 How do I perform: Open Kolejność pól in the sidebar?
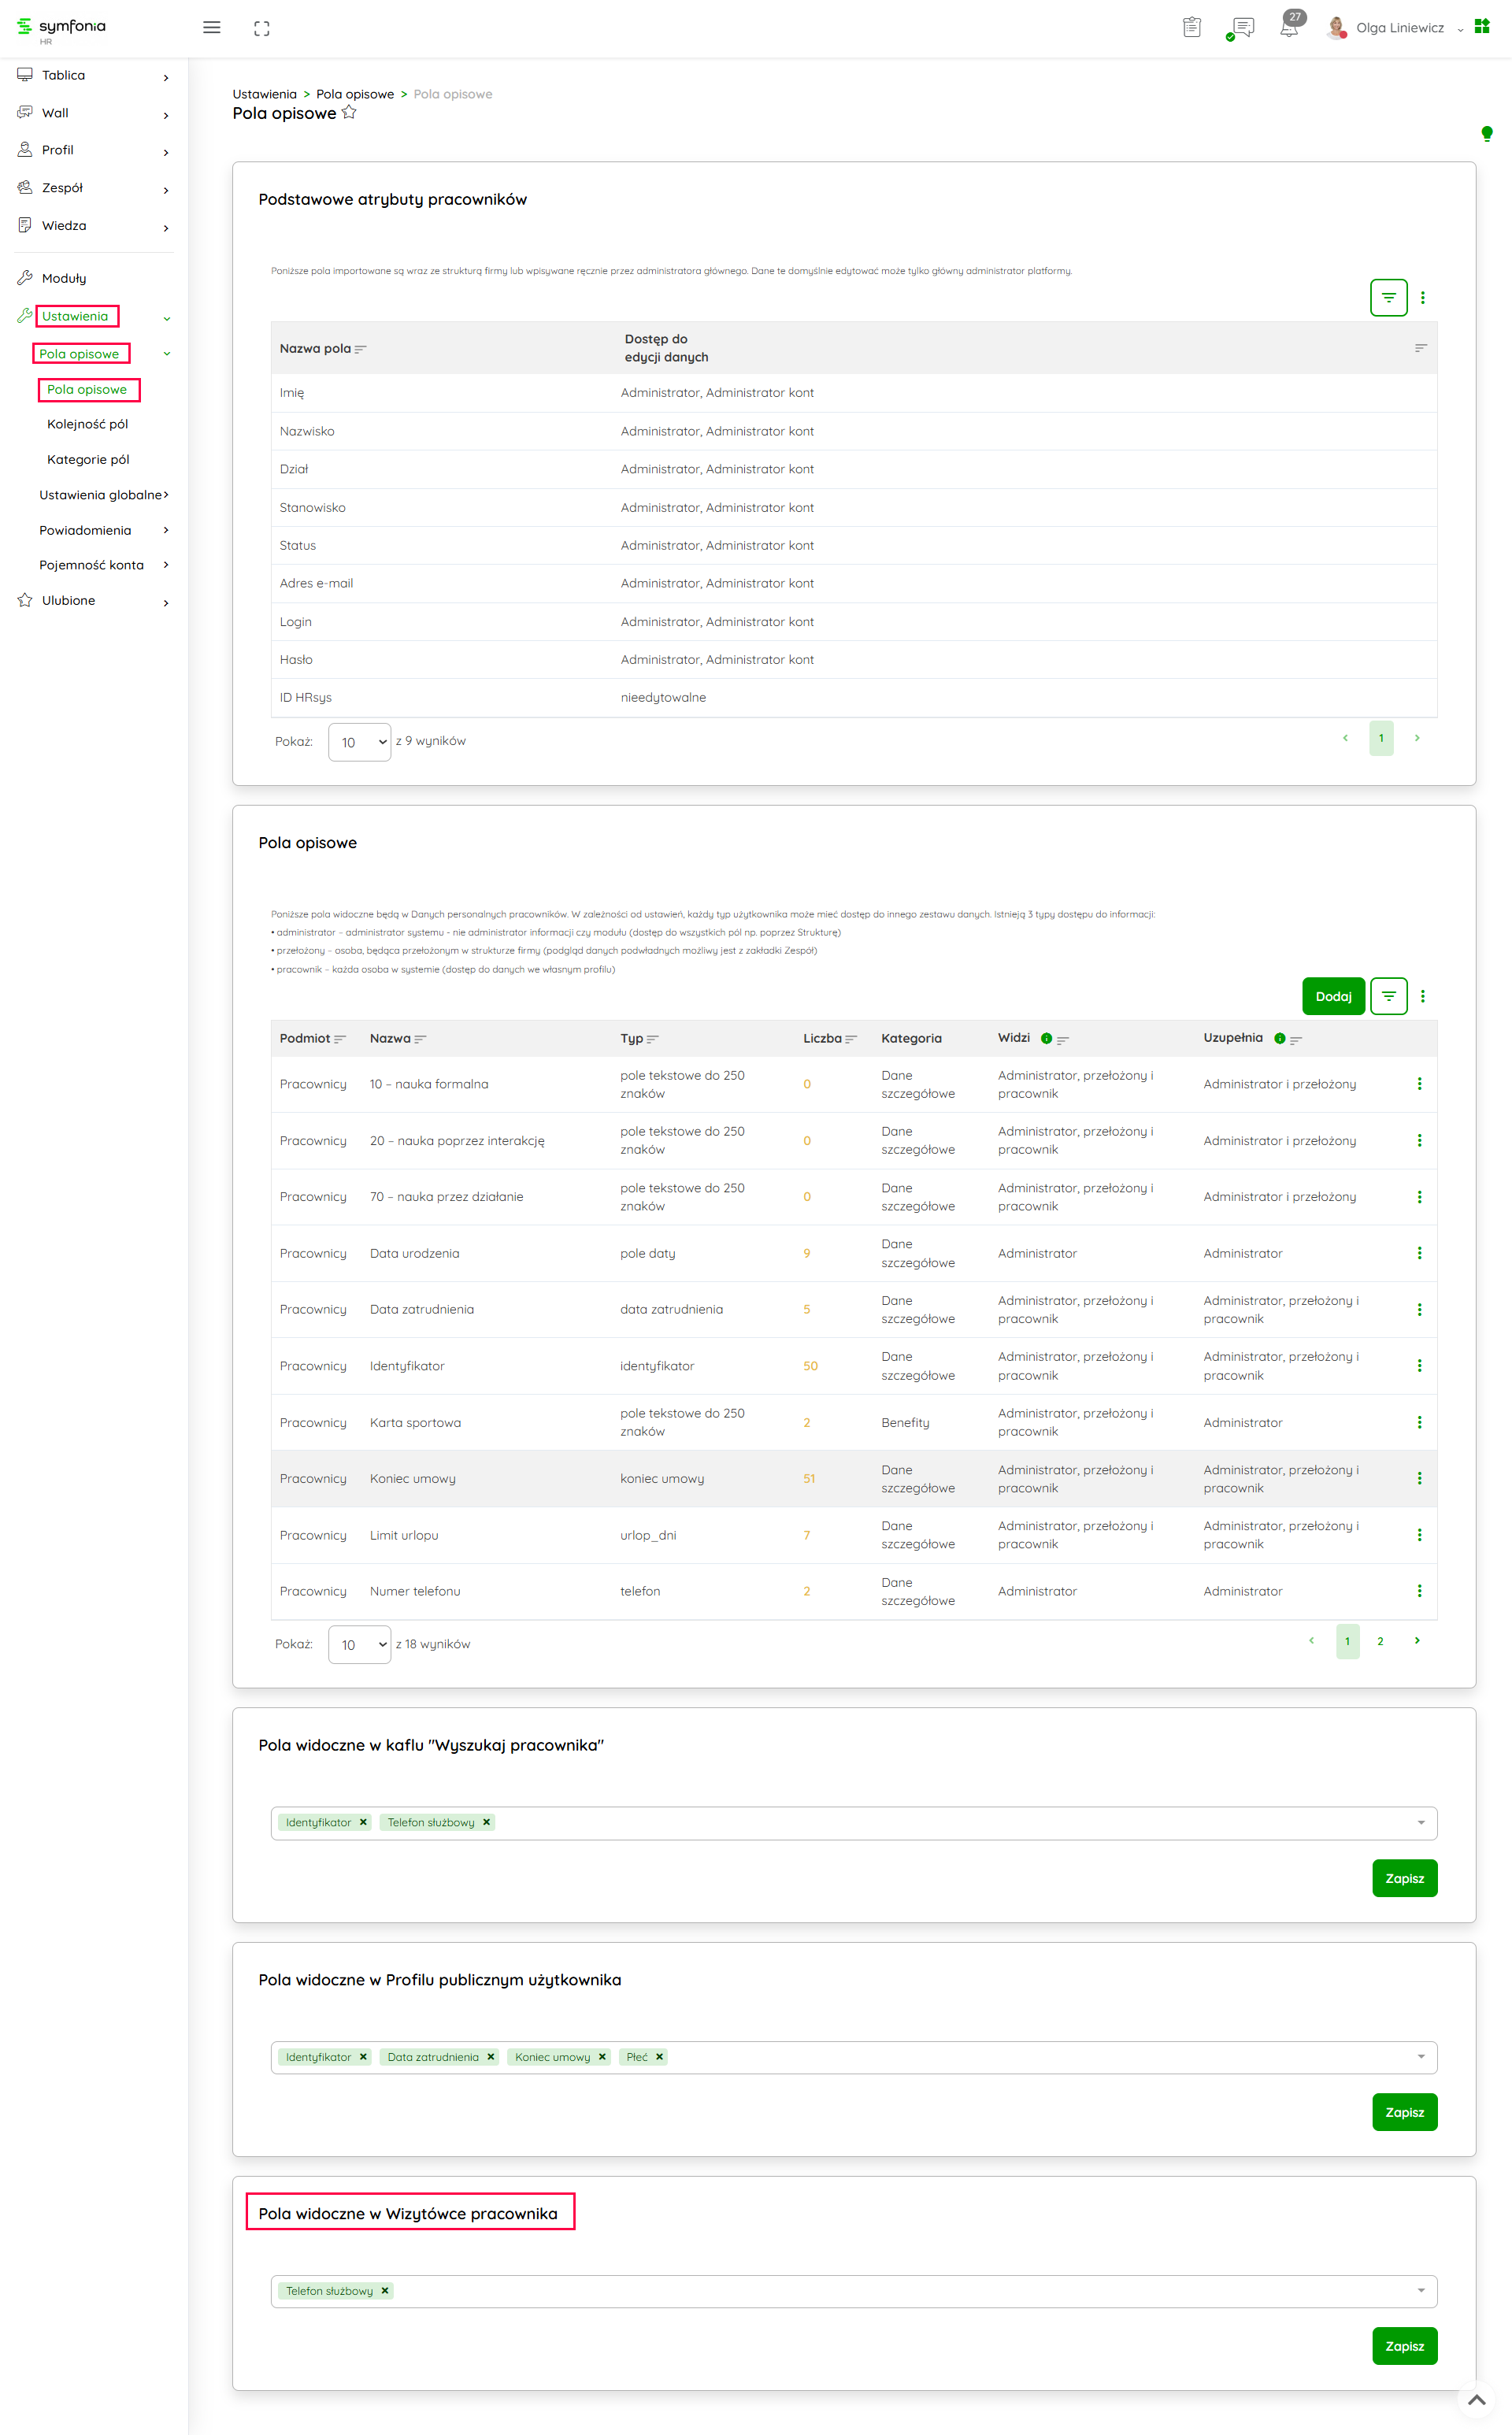pyautogui.click(x=88, y=424)
